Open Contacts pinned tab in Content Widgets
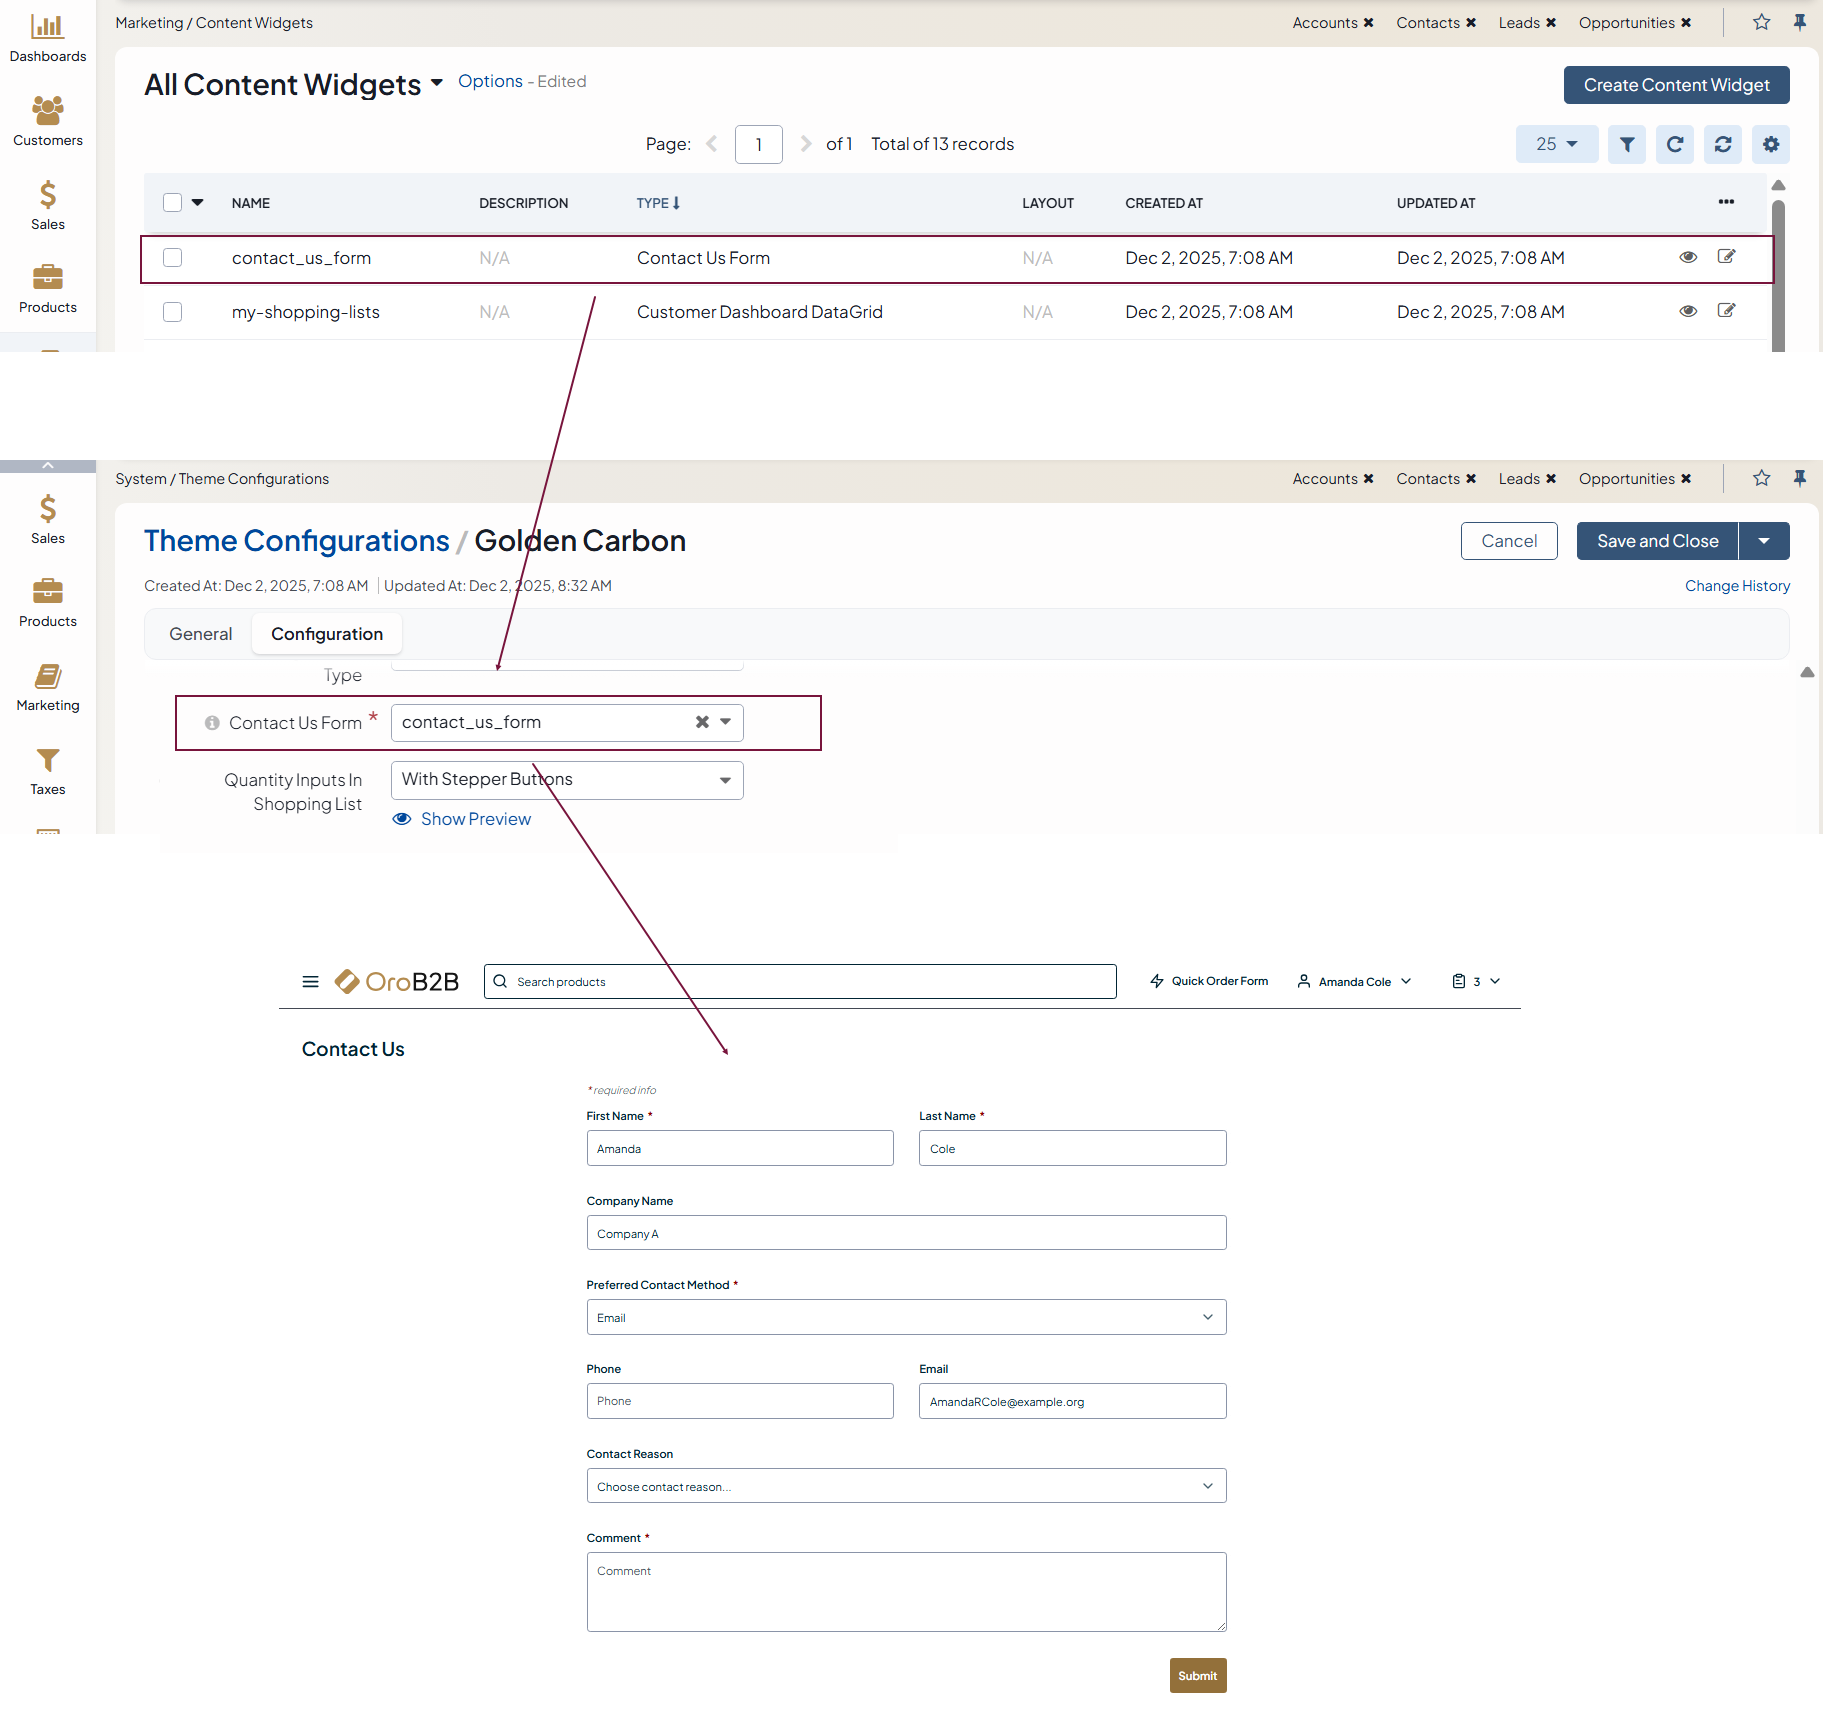 click(1428, 23)
